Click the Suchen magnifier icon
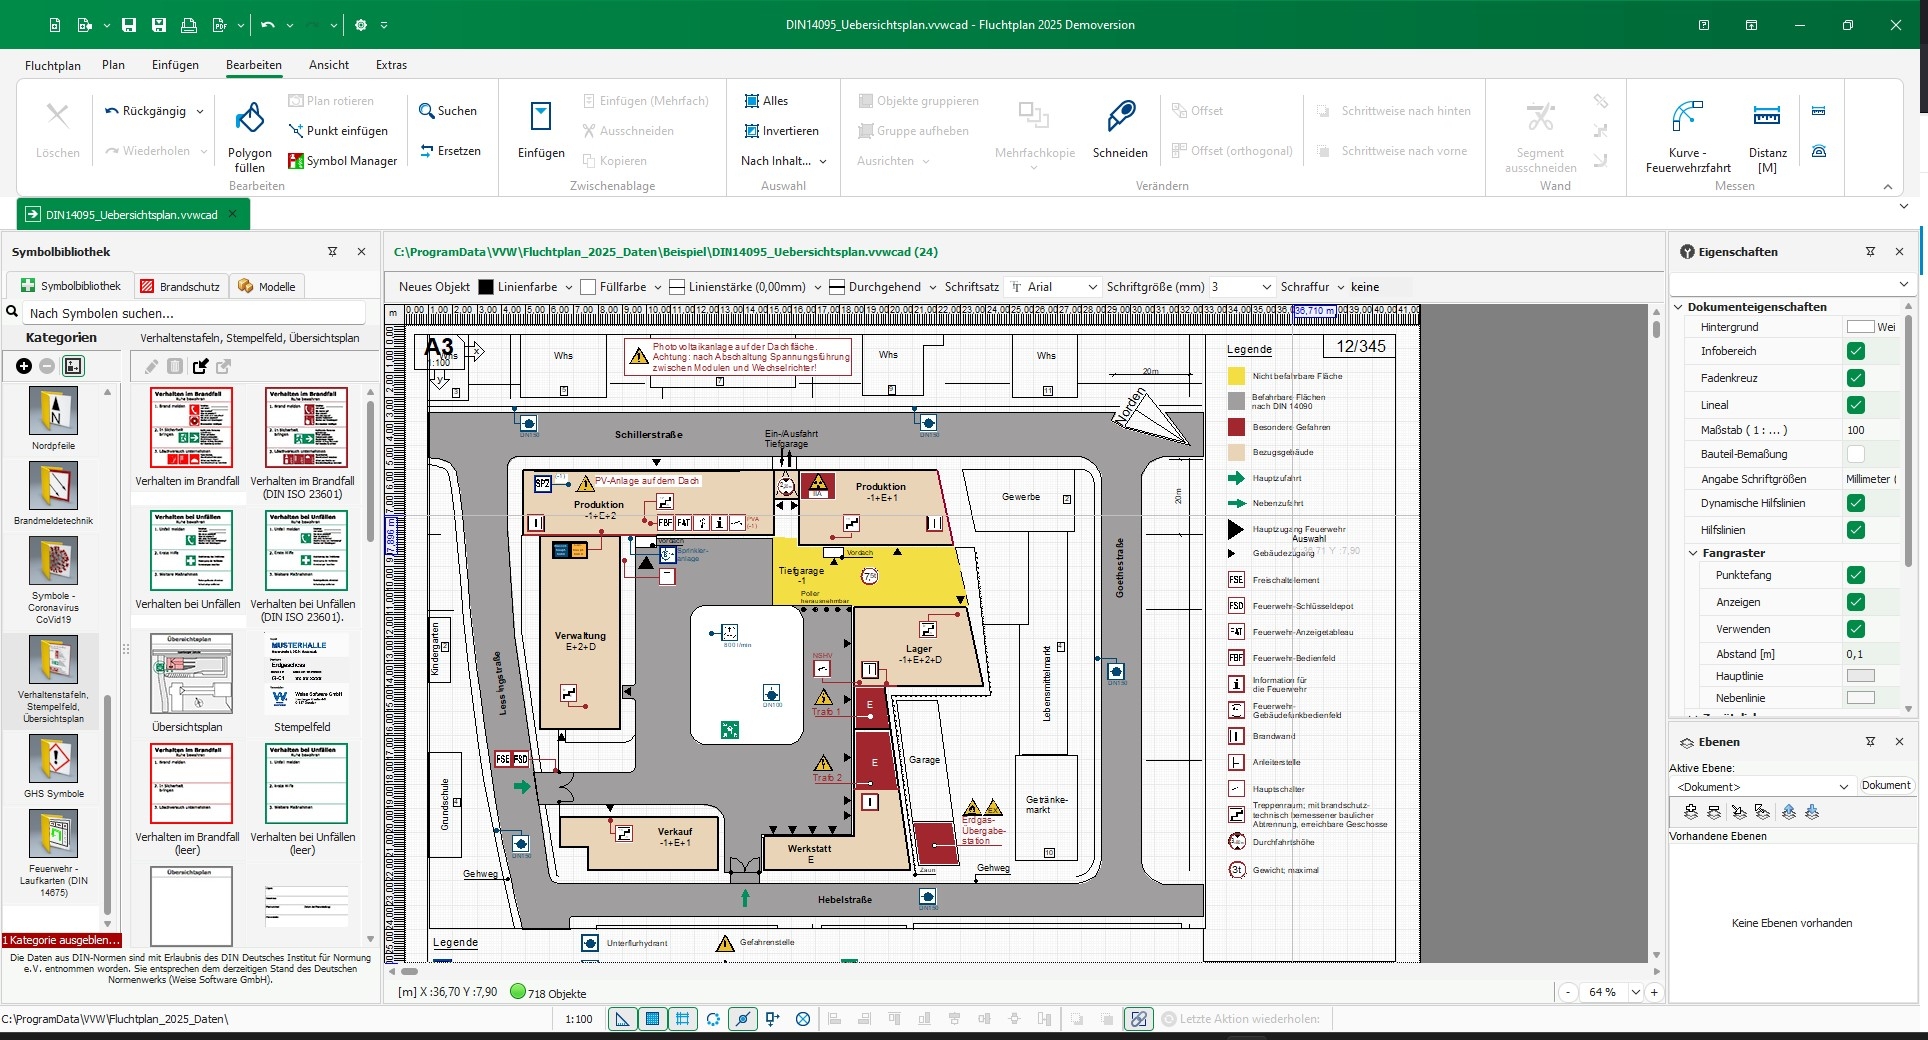This screenshot has width=1928, height=1040. pyautogui.click(x=427, y=111)
